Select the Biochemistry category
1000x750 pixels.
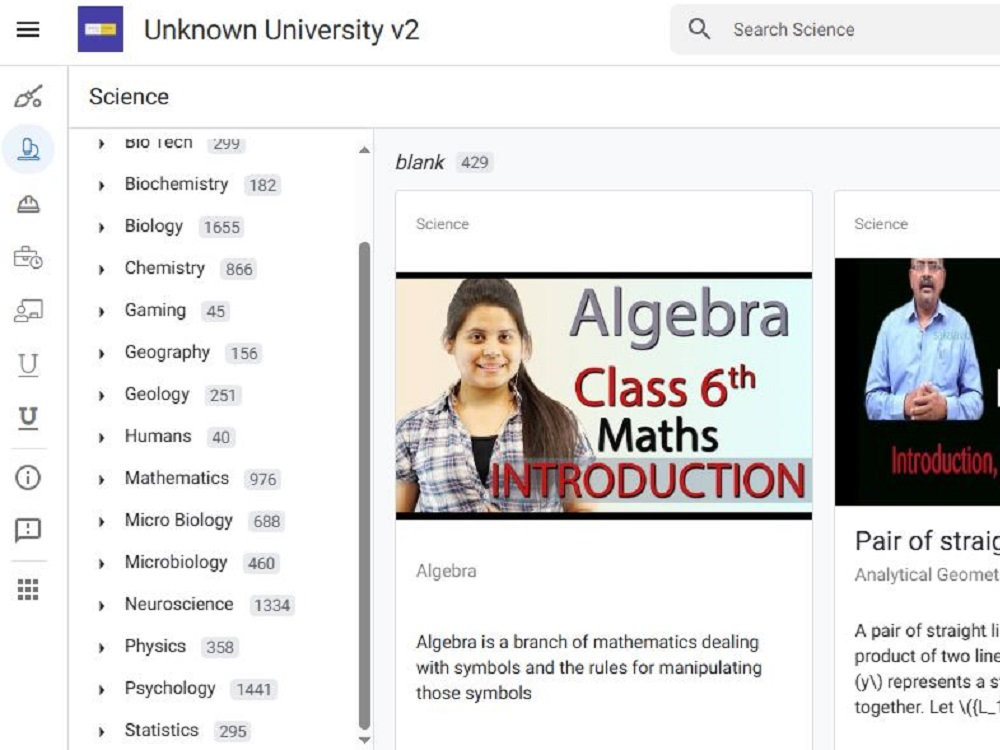tap(177, 184)
